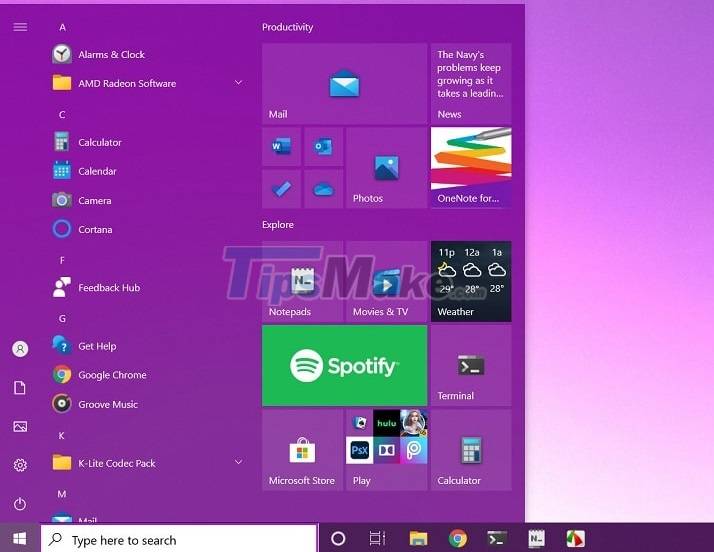Image resolution: width=714 pixels, height=552 pixels.
Task: Open the green-red app on taskbar
Action: (576, 539)
